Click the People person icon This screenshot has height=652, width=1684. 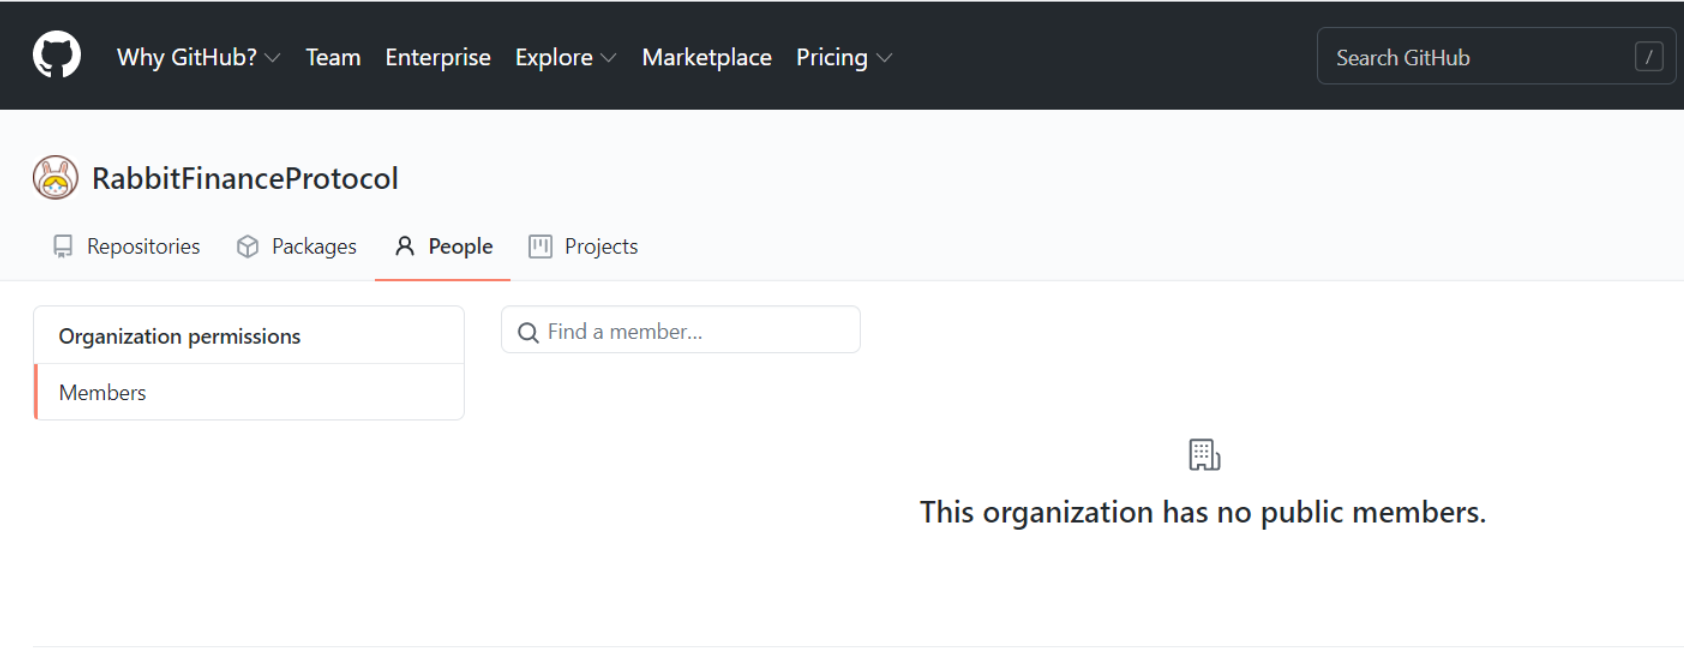404,247
